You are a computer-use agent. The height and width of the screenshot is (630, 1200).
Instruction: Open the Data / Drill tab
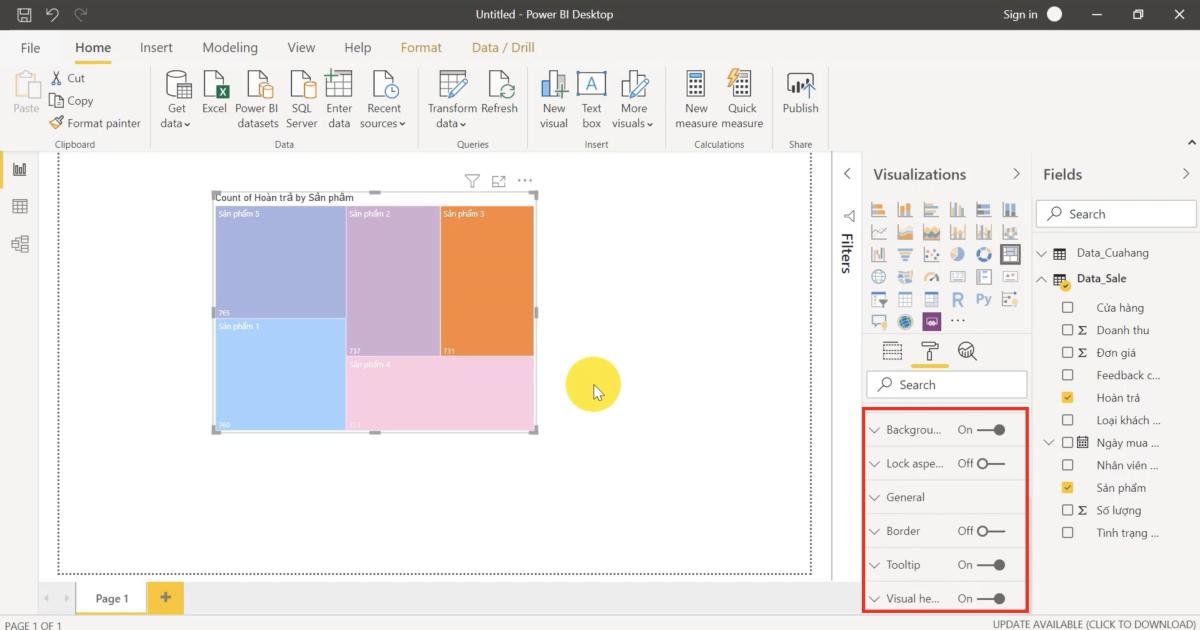coord(502,46)
